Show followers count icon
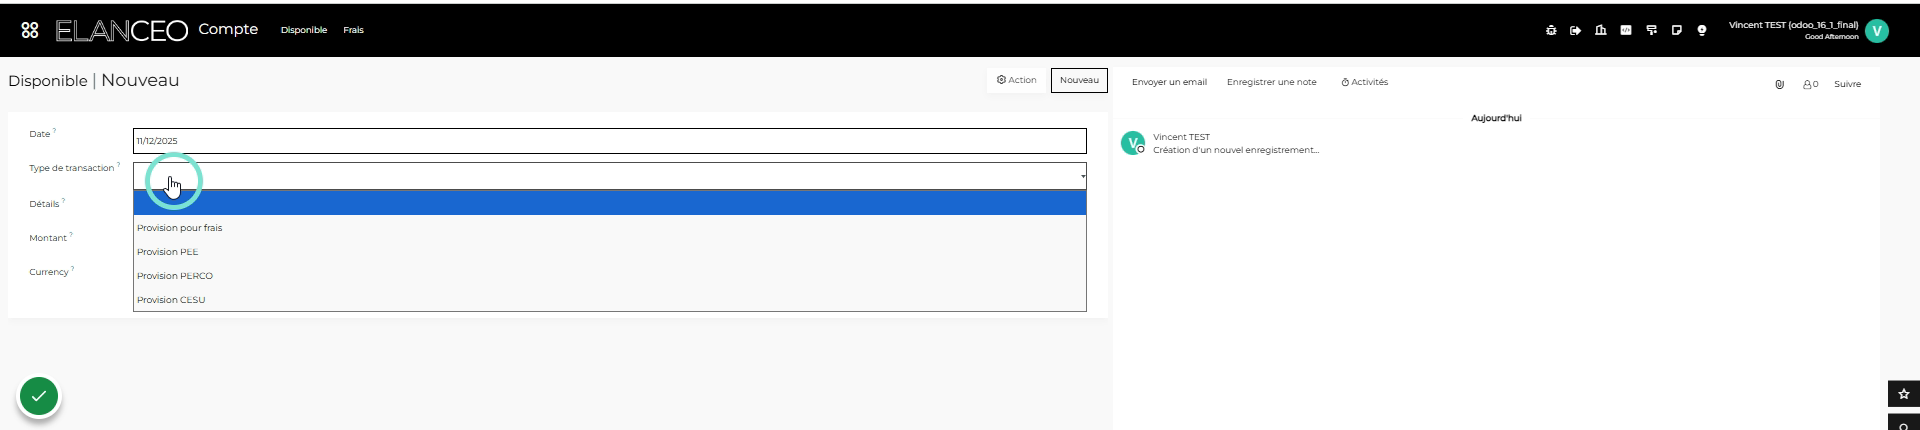1920x430 pixels. [x=1811, y=84]
